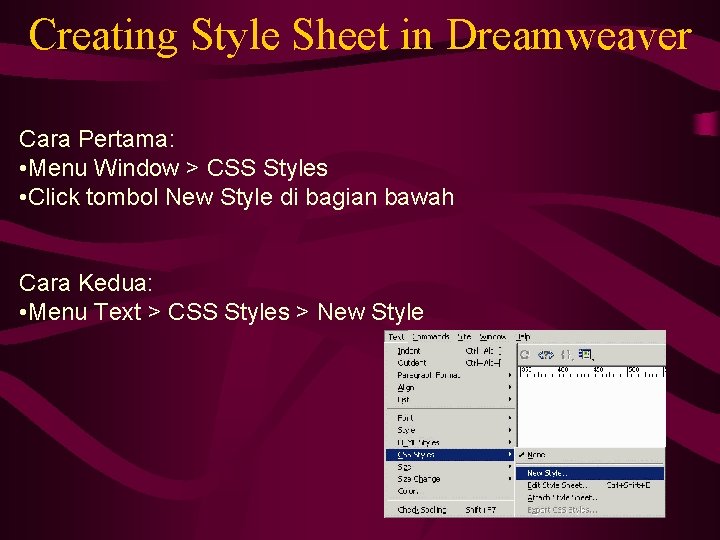Expand the Paragraph Format submenu
The height and width of the screenshot is (540, 720).
pyautogui.click(x=450, y=375)
